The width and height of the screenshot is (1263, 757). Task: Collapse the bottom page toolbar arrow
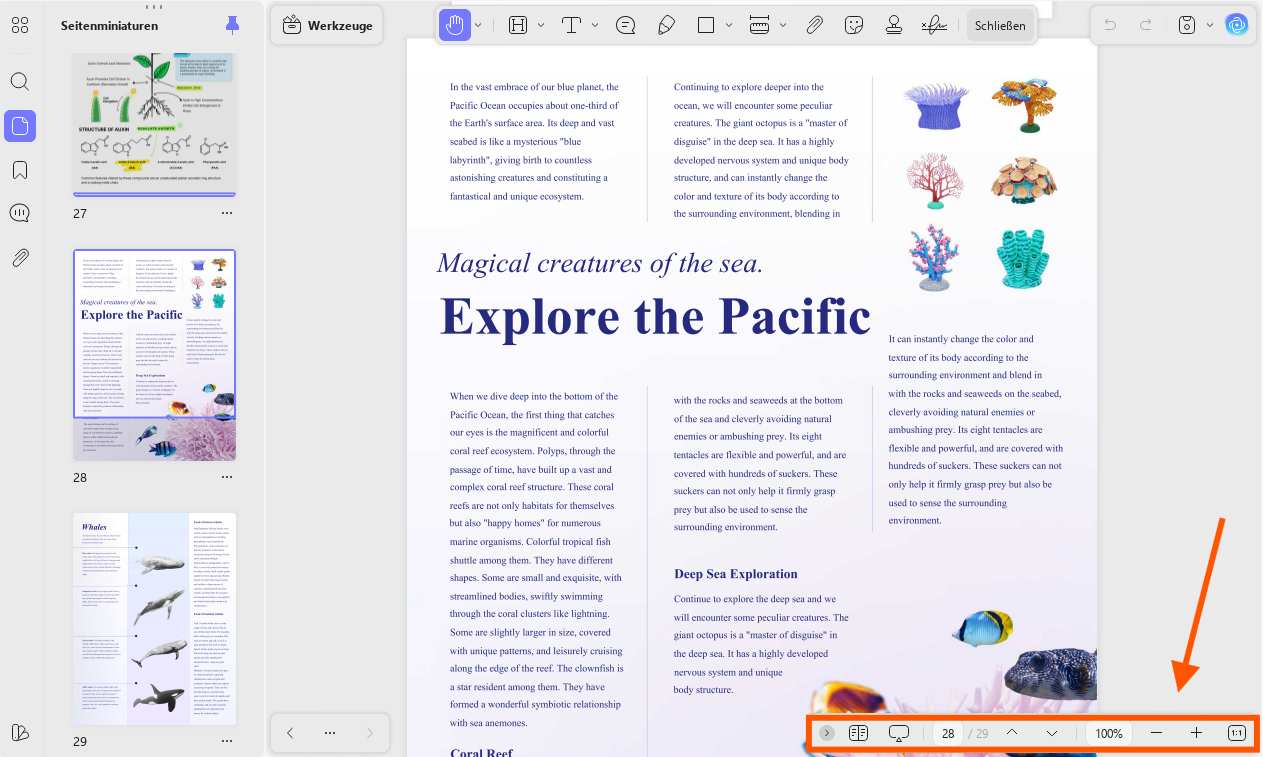point(827,733)
